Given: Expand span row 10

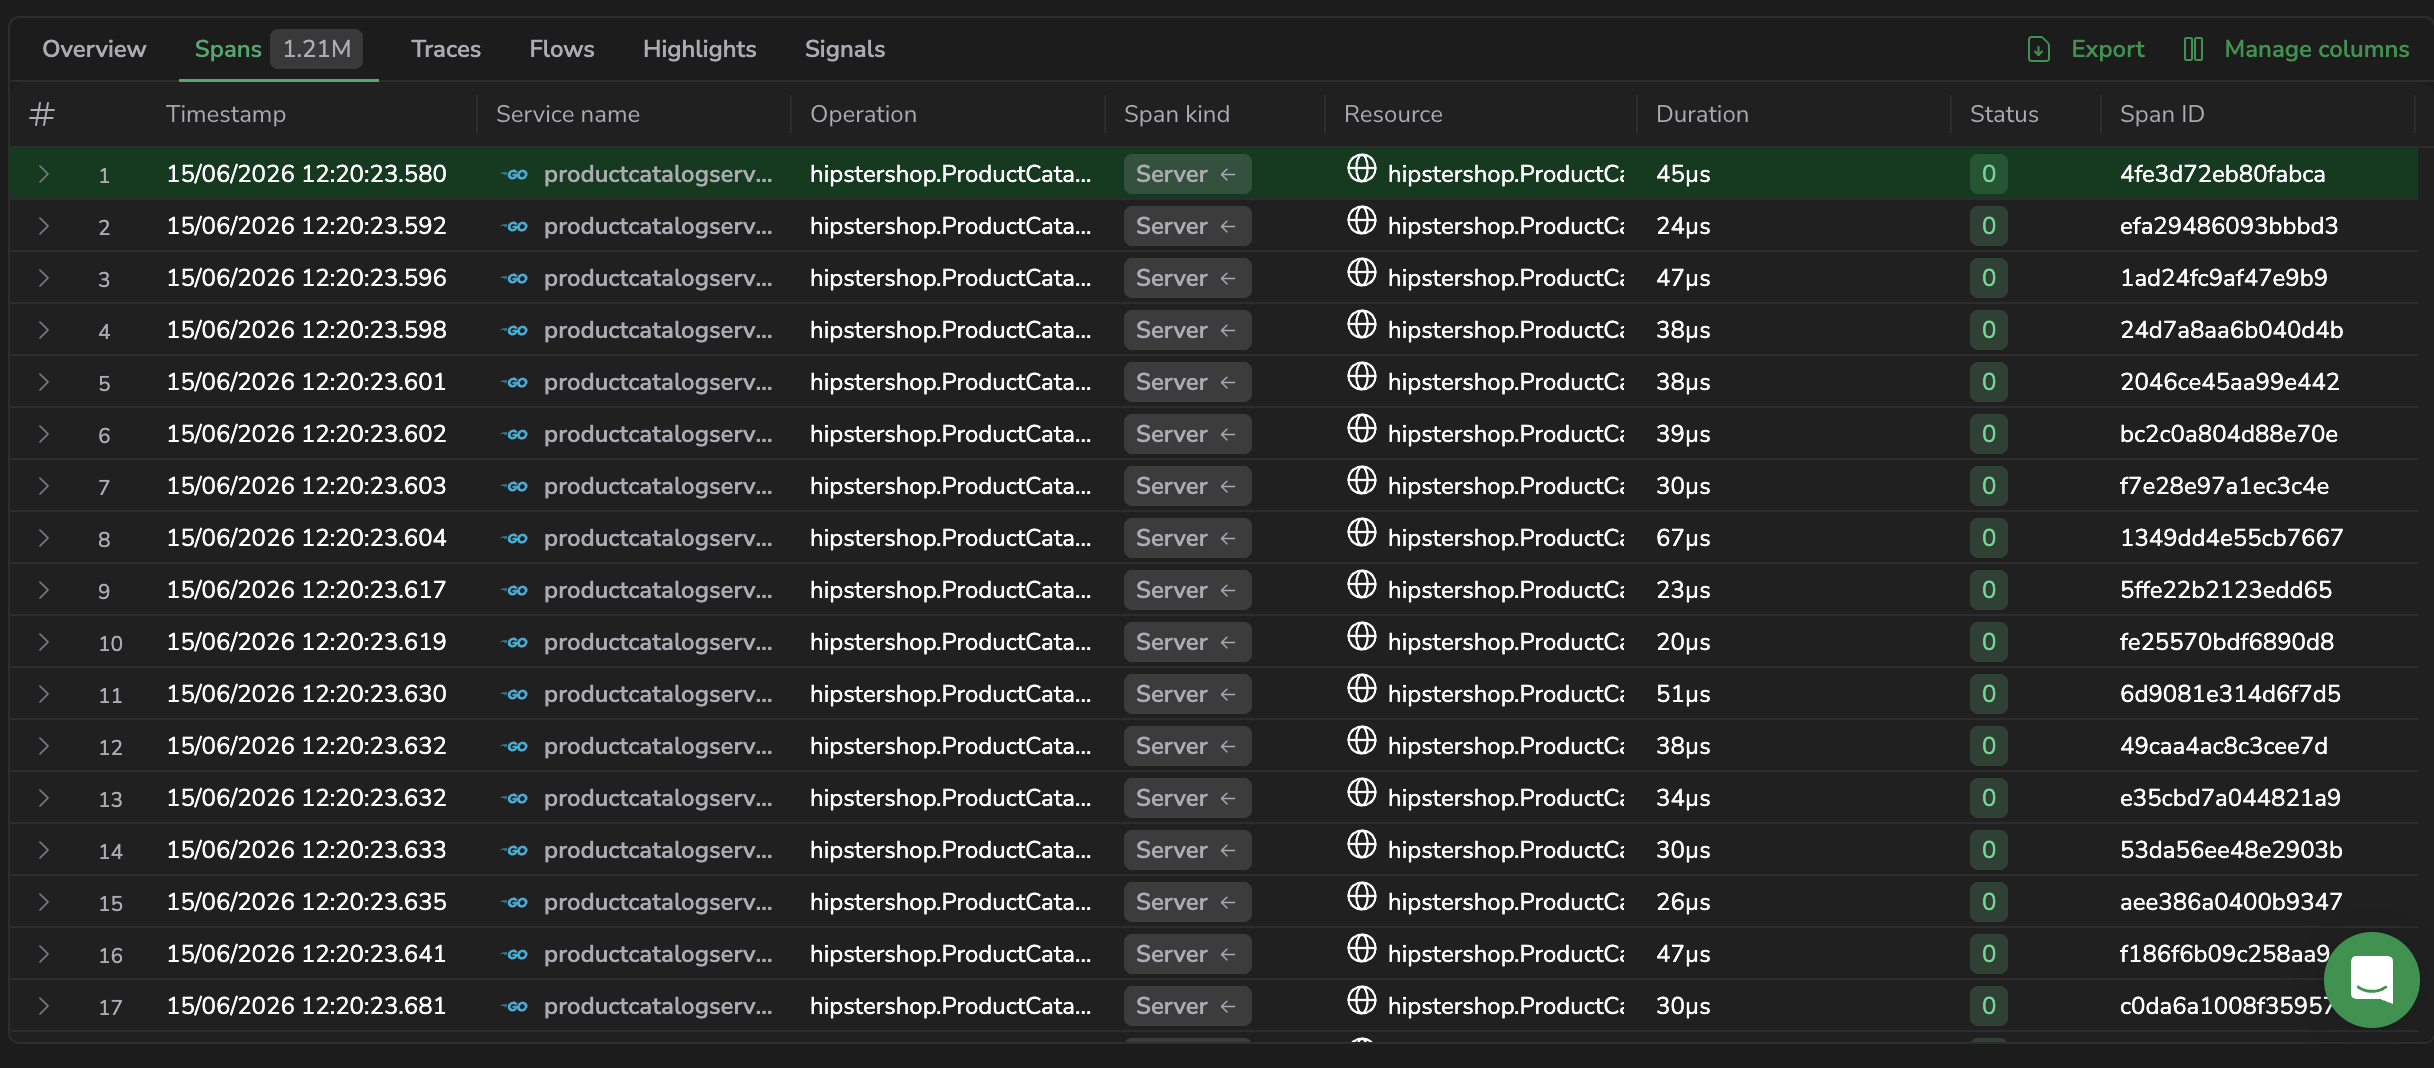Looking at the screenshot, I should (x=44, y=642).
